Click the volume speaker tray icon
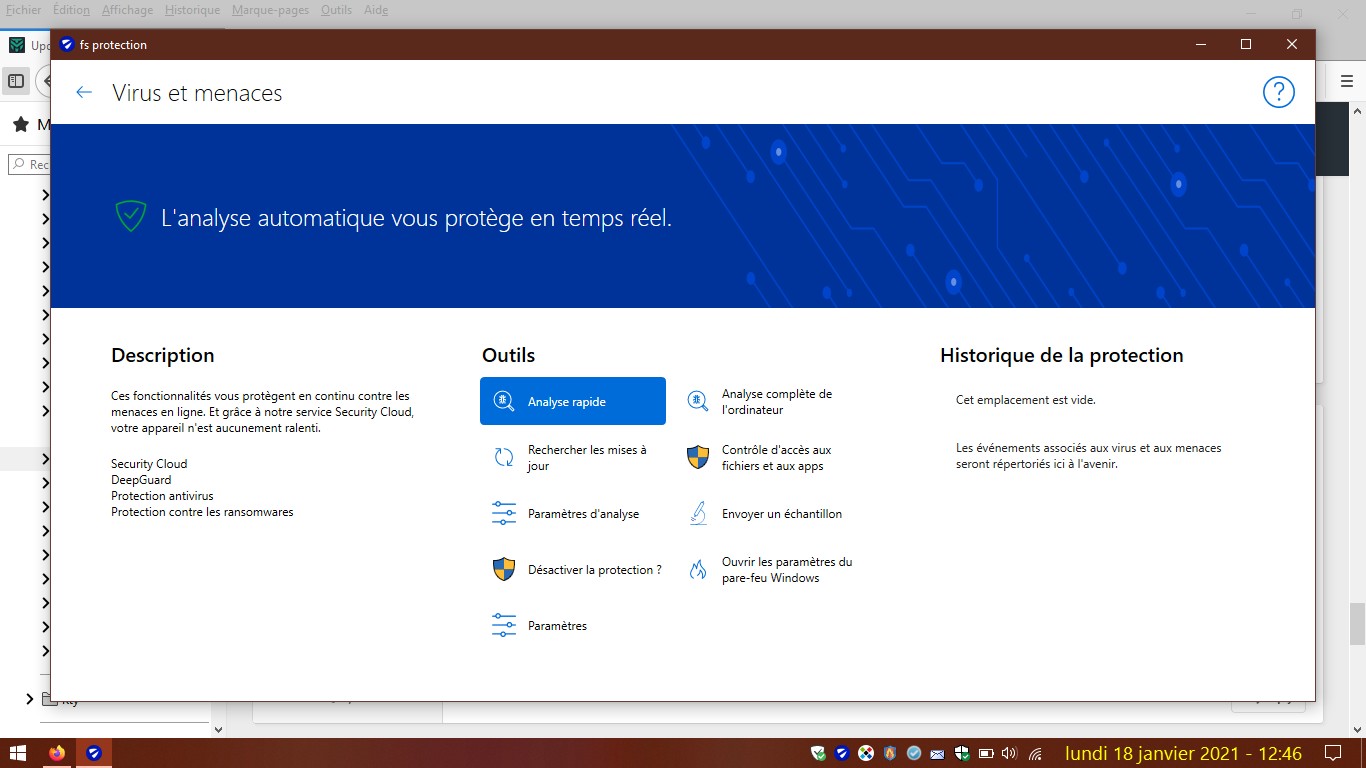Screen dimensions: 1366x768 [x=1009, y=753]
